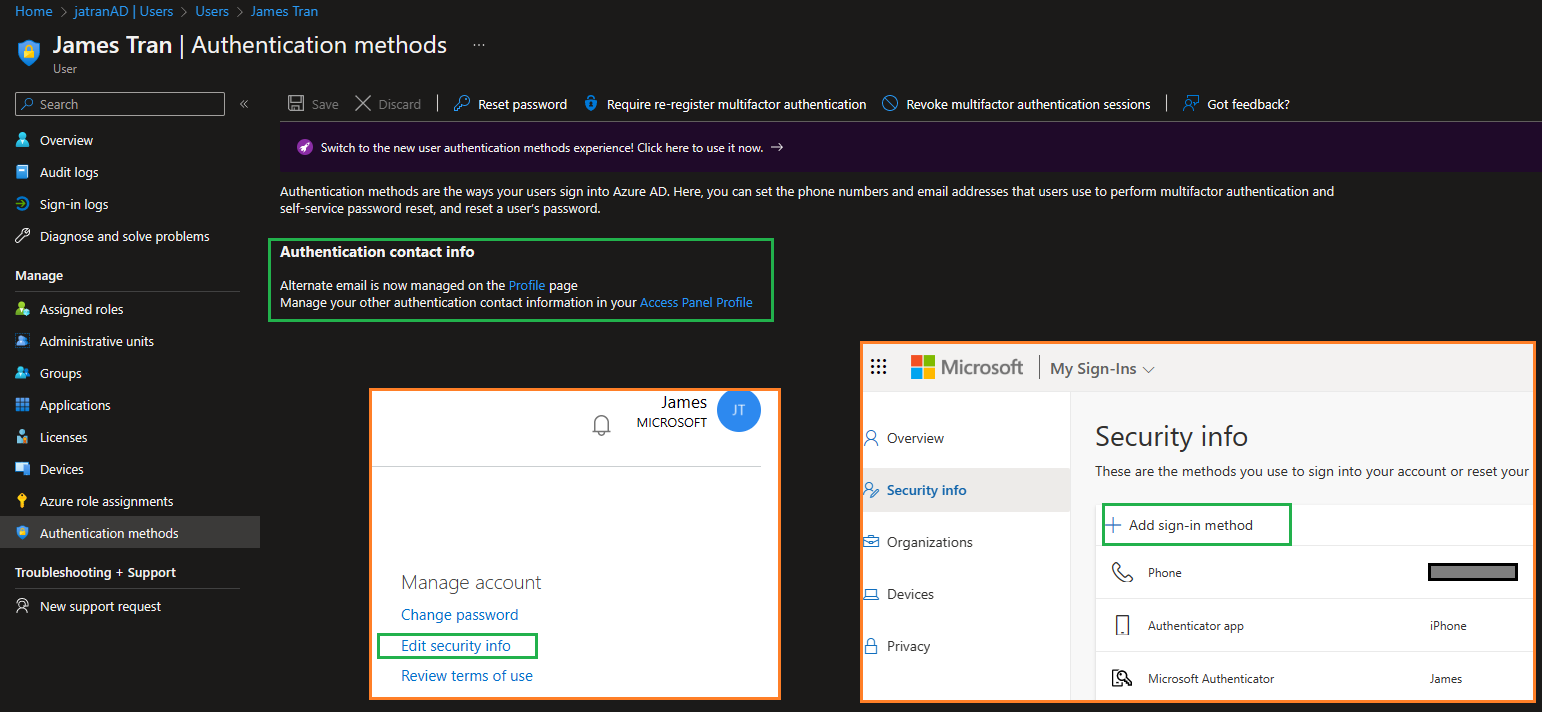This screenshot has width=1542, height=712.
Task: Click the Reset password key icon
Action: [x=461, y=104]
